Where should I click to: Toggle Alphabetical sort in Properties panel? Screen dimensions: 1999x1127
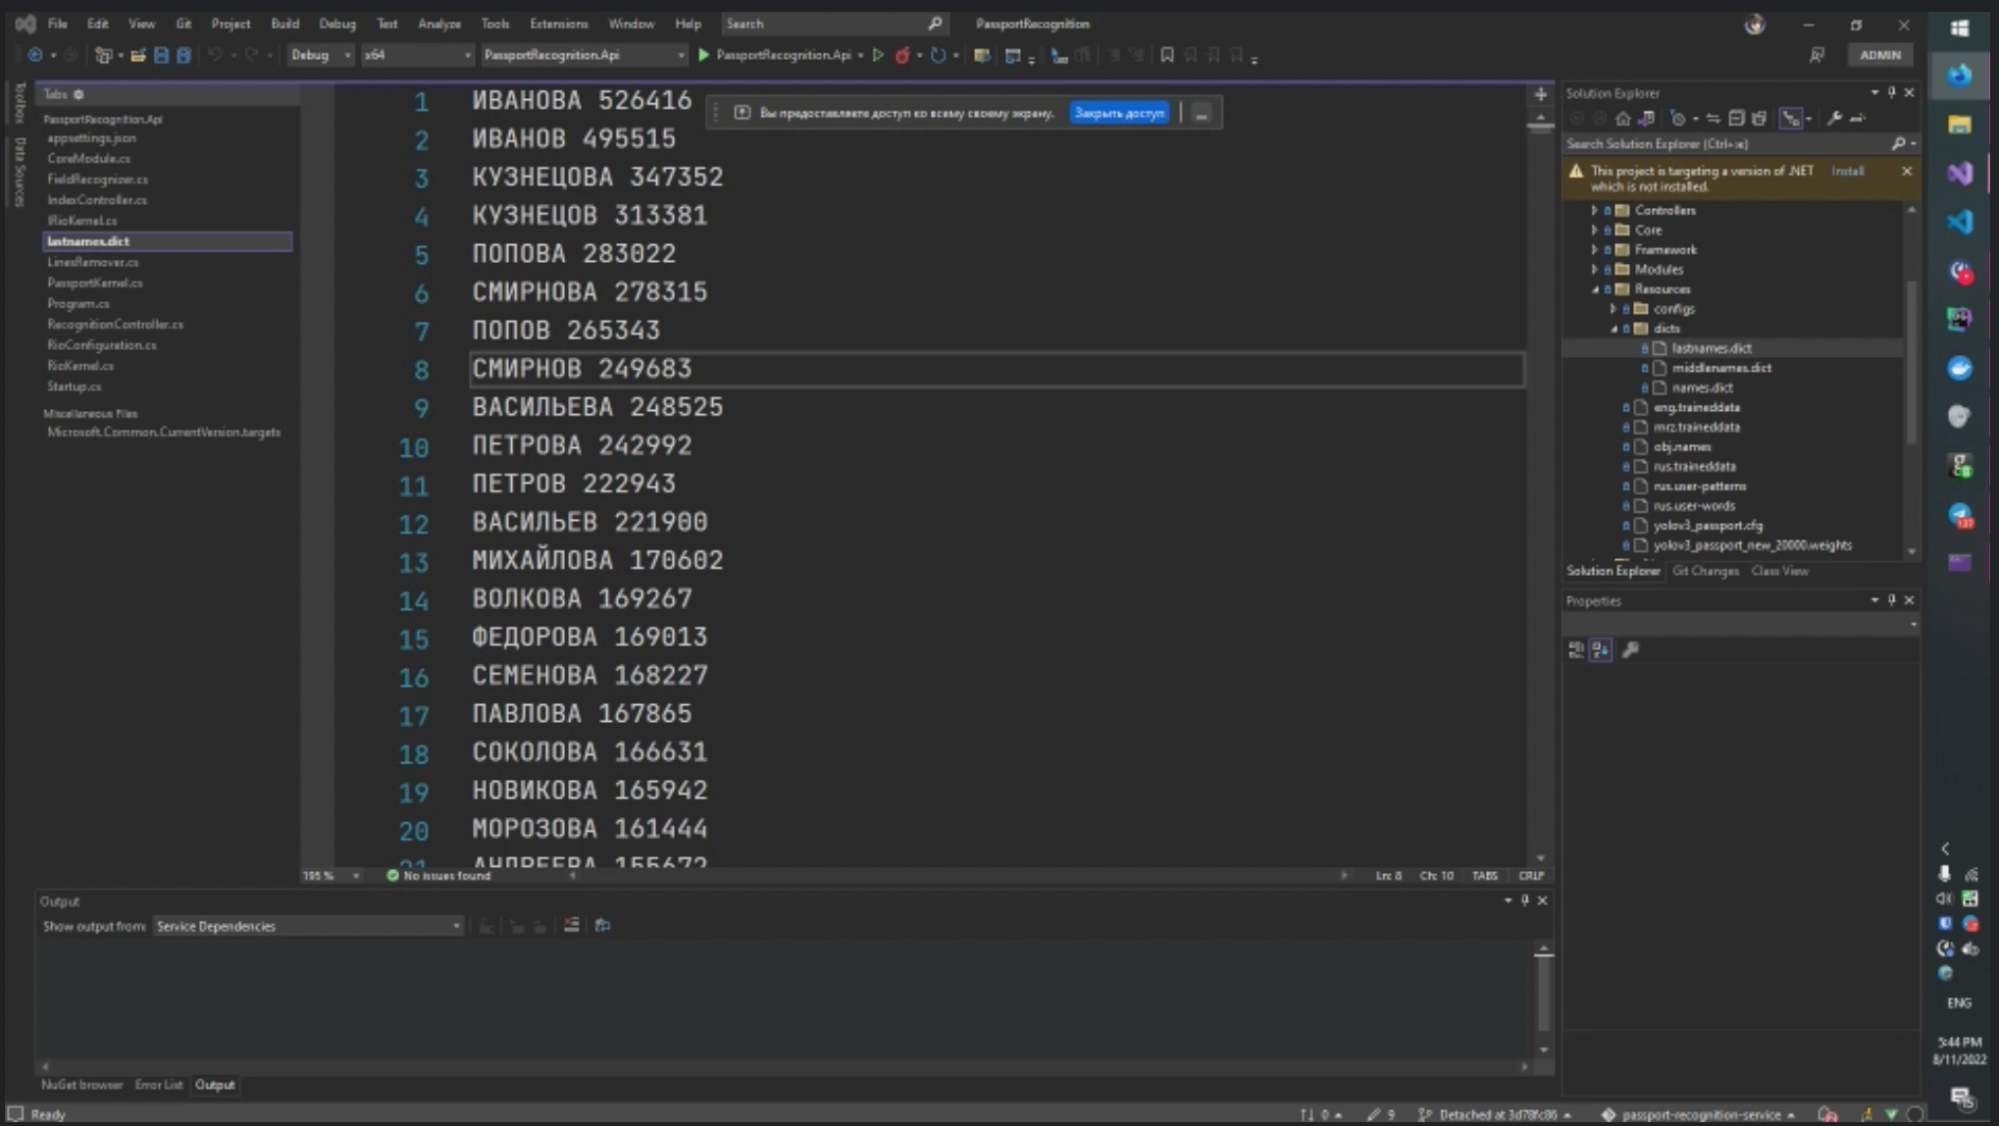[x=1601, y=650]
